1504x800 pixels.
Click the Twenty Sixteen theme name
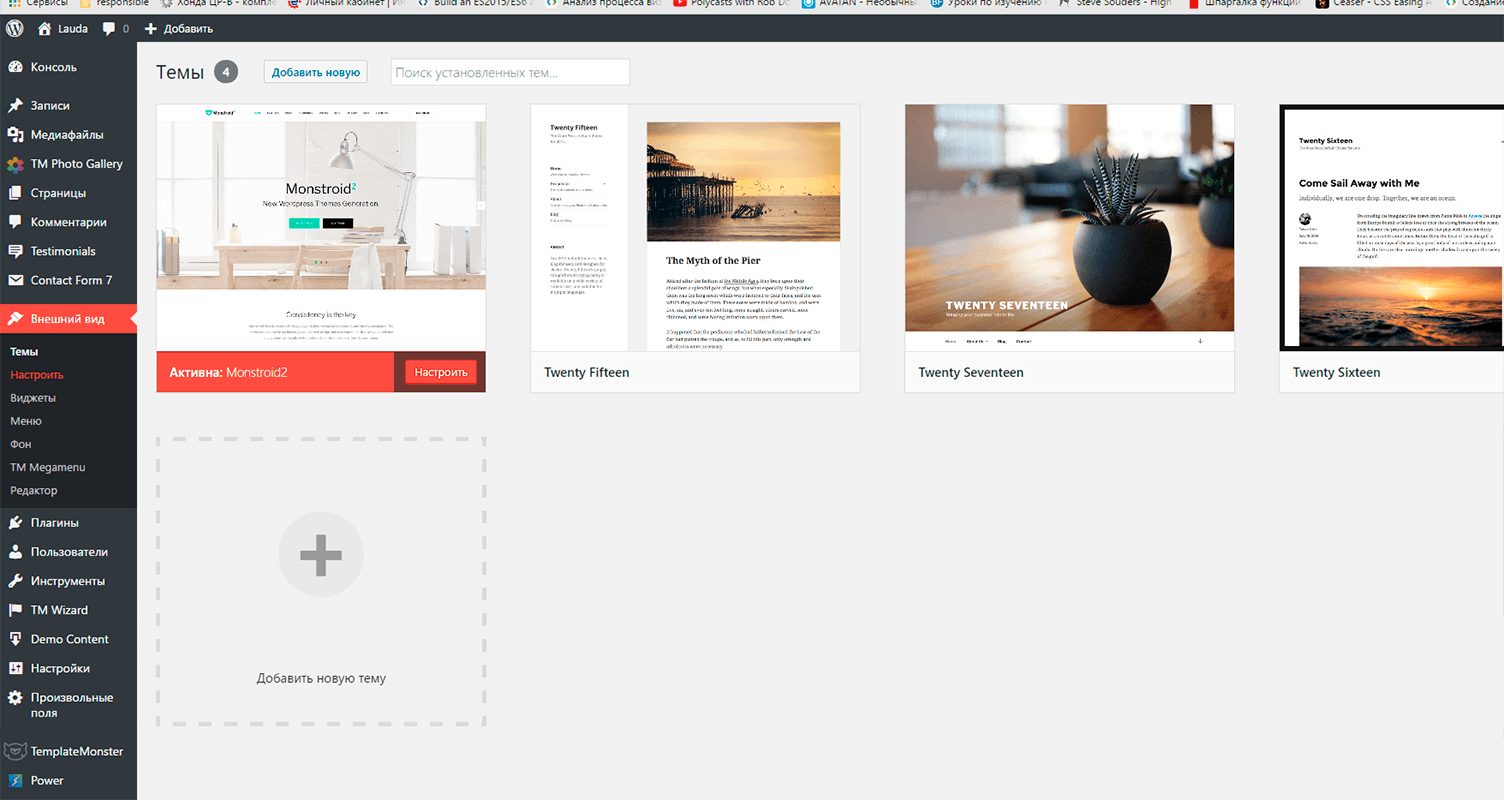[x=1336, y=372]
